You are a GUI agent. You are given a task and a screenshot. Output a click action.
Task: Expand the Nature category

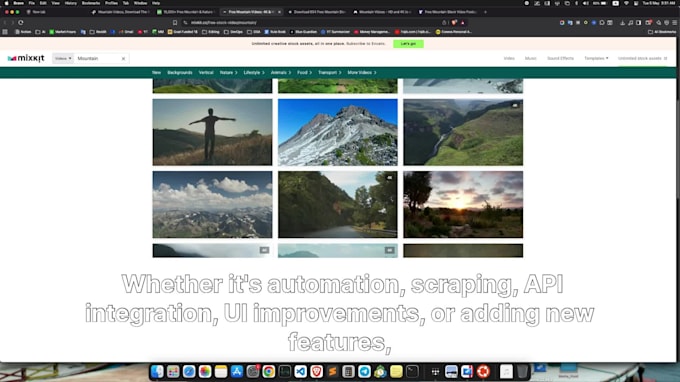point(229,72)
